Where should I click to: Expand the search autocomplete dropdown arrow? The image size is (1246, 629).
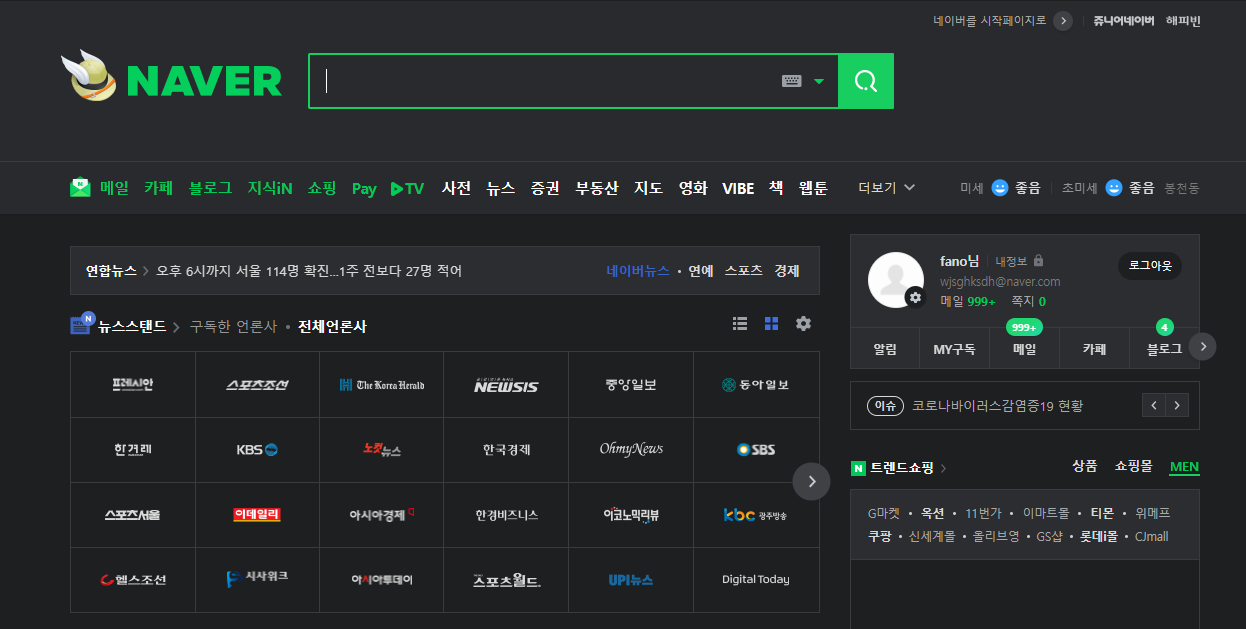click(819, 81)
